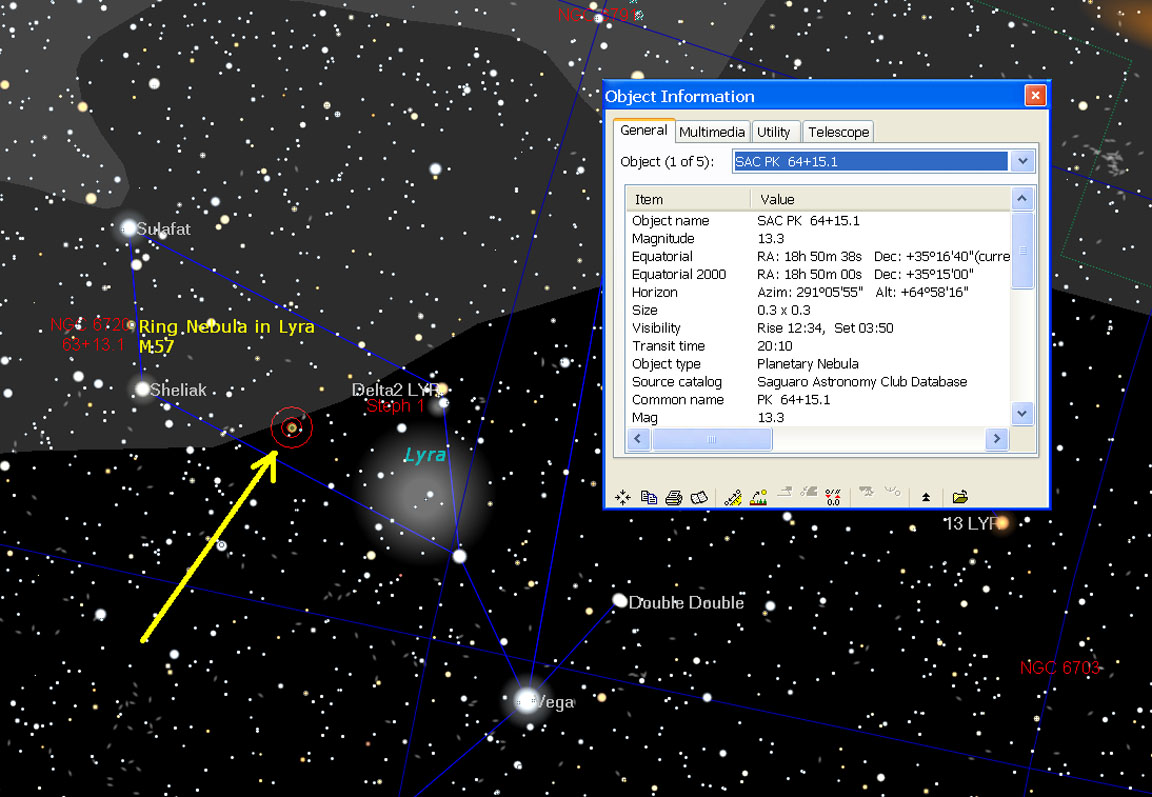The height and width of the screenshot is (797, 1152).
Task: Print the object information report
Action: click(673, 497)
